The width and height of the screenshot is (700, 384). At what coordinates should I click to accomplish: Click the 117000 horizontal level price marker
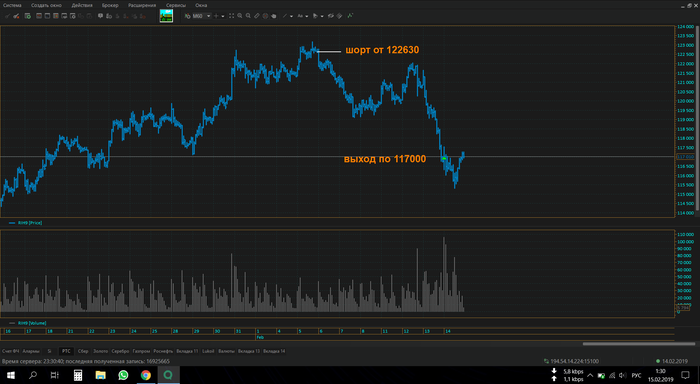tap(685, 157)
